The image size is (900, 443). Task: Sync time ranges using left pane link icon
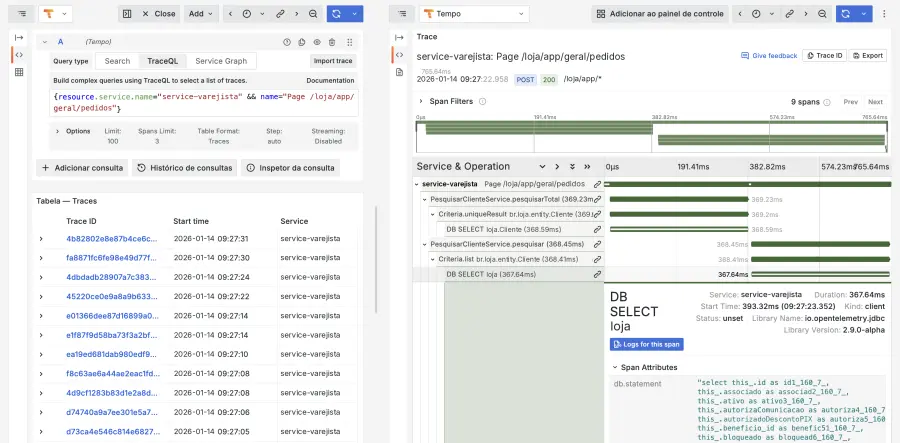coord(280,14)
